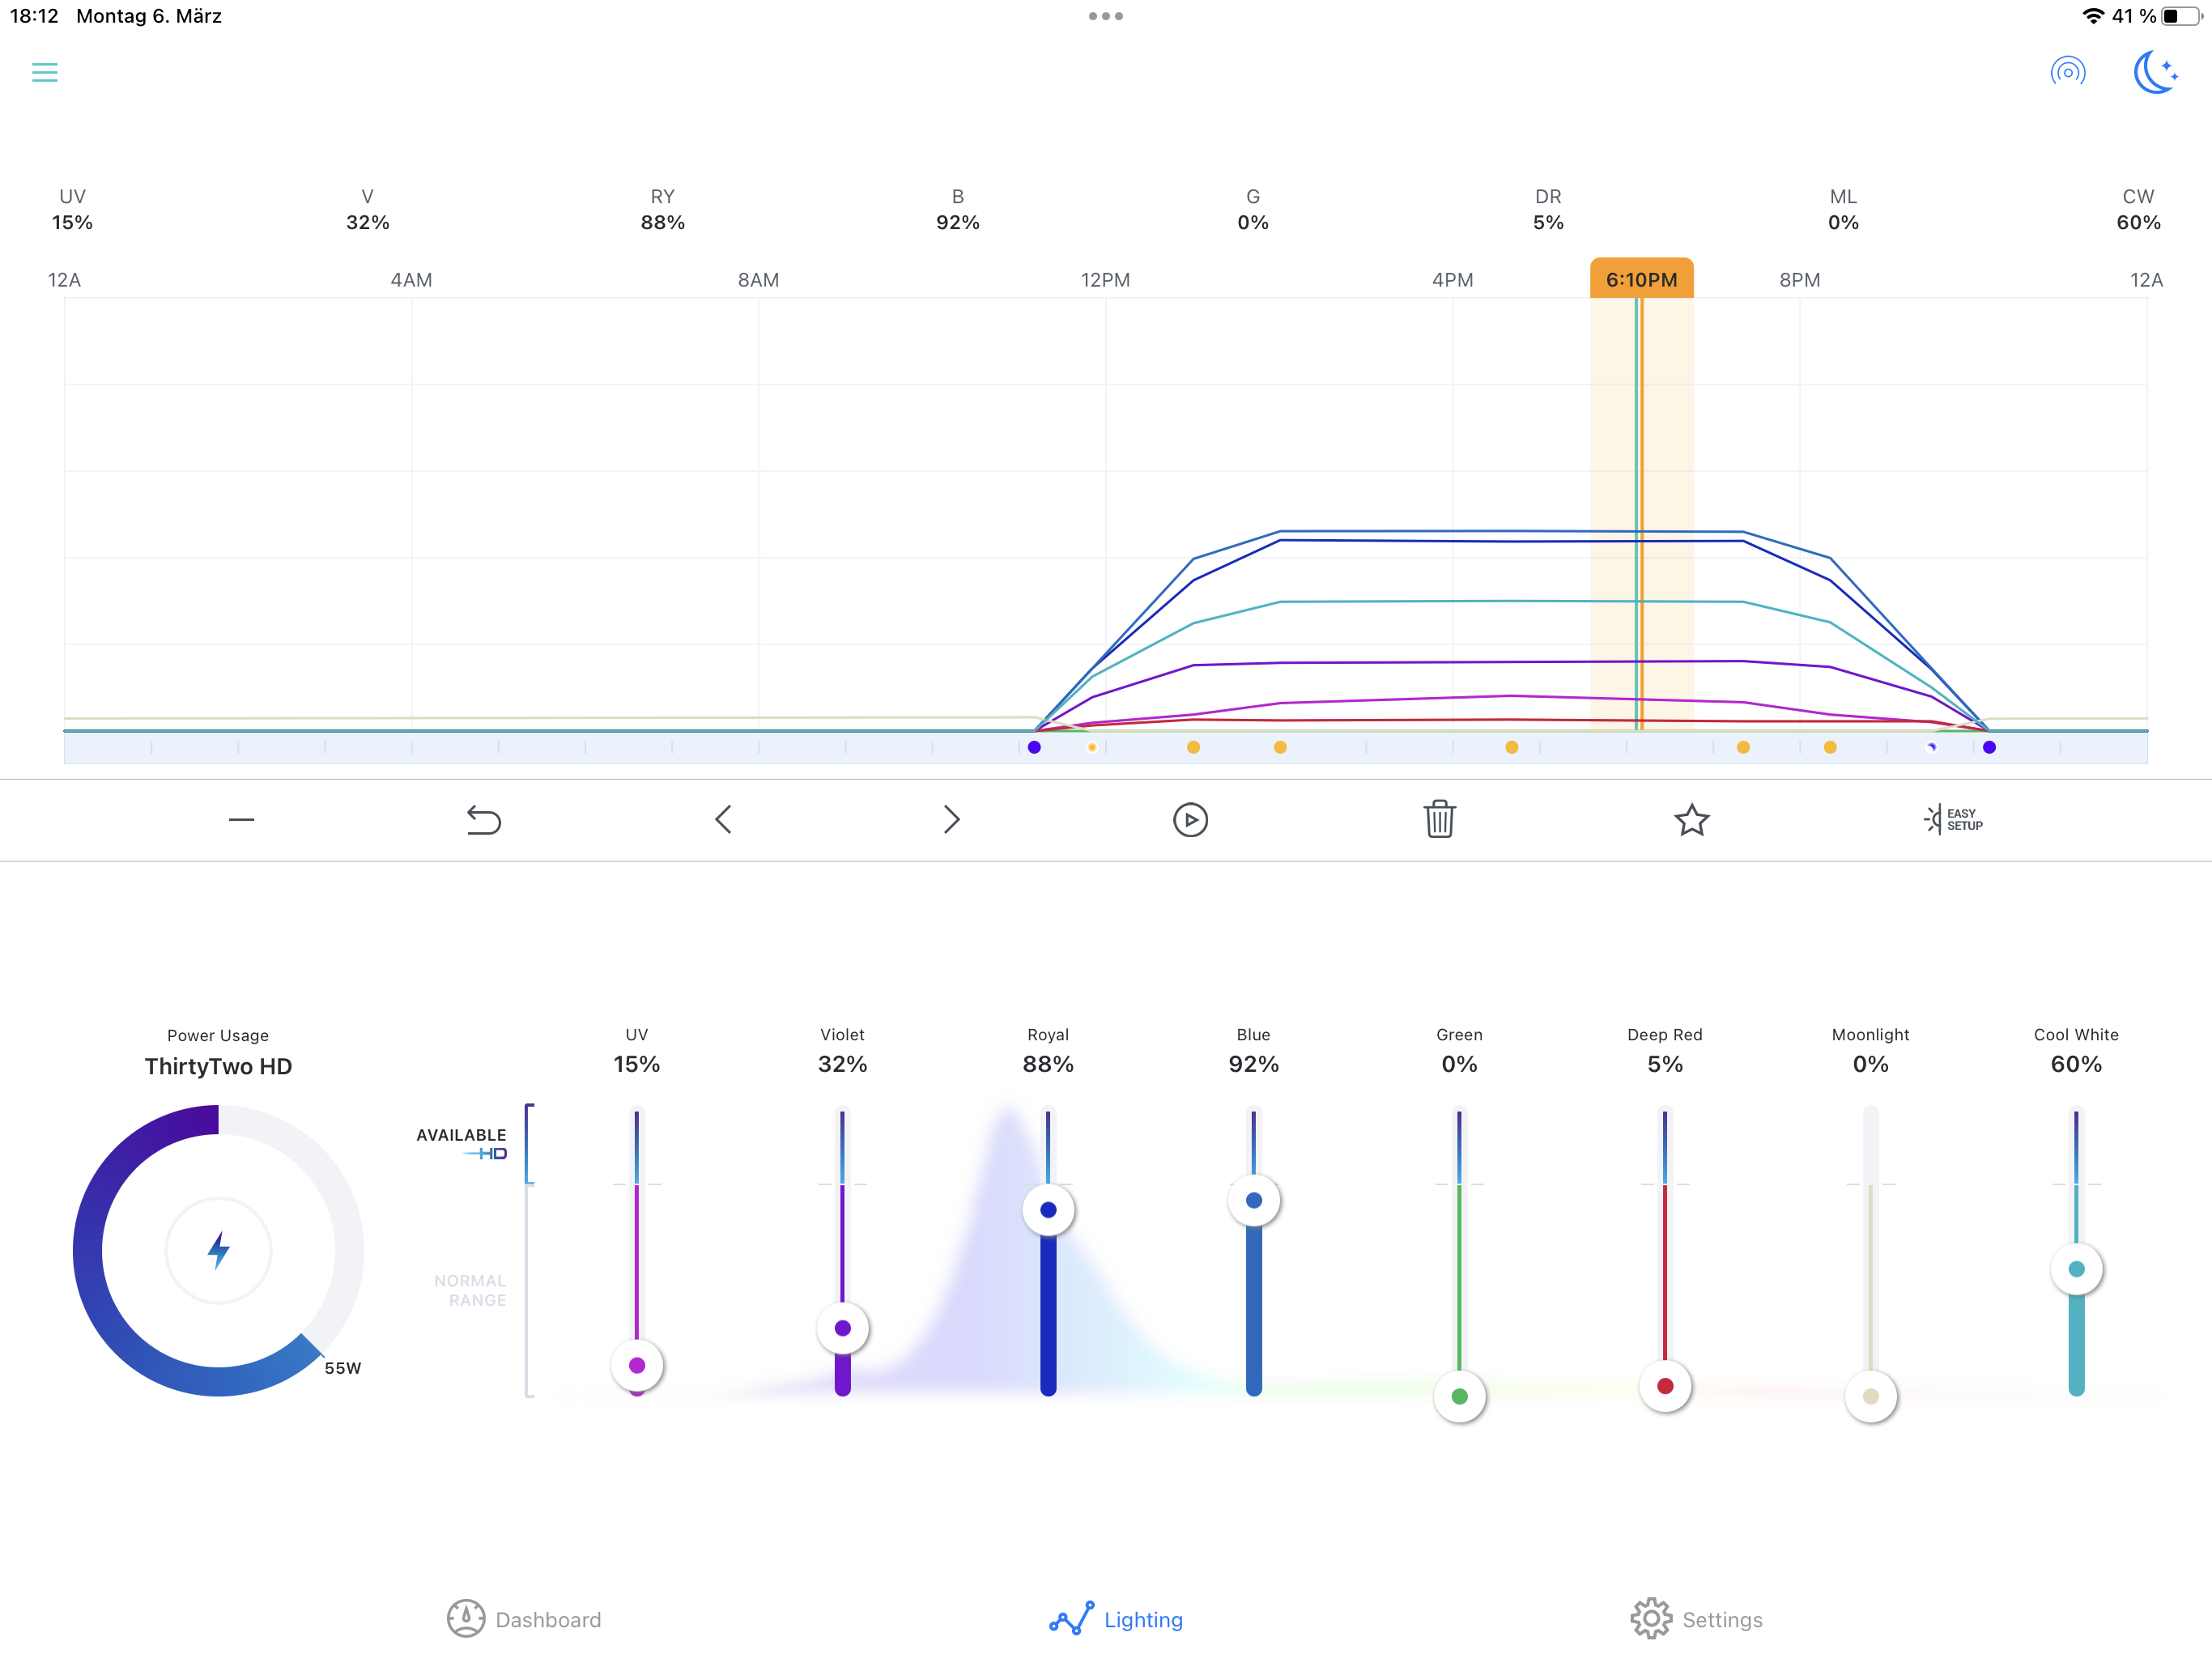Delete point with trash icon

(x=1439, y=819)
